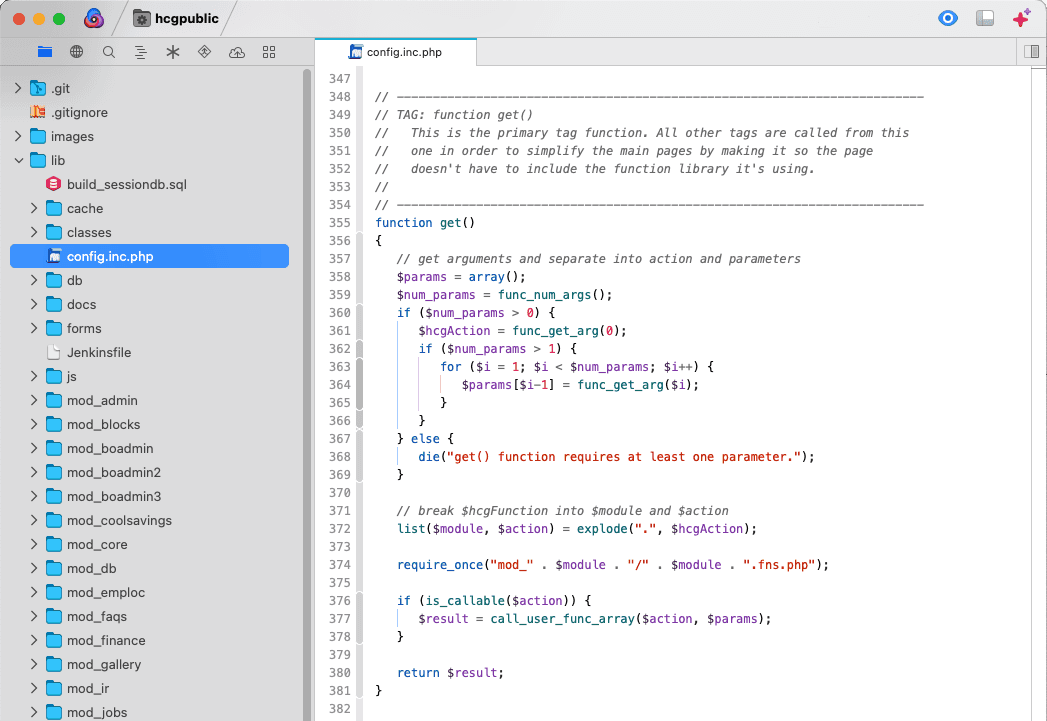Fold the get() function at line 356
The height and width of the screenshot is (721, 1047).
[360, 241]
